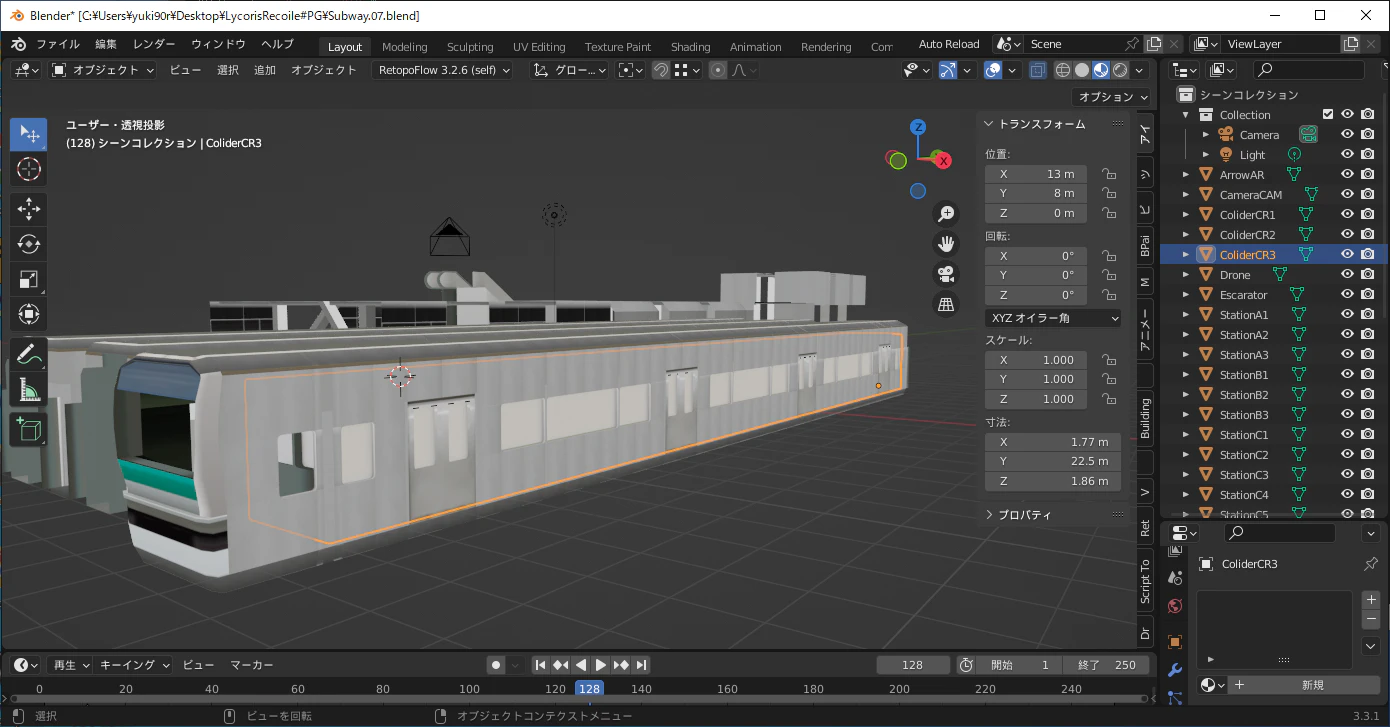Image resolution: width=1390 pixels, height=727 pixels.
Task: Choose the Measure tool
Action: coord(29,390)
